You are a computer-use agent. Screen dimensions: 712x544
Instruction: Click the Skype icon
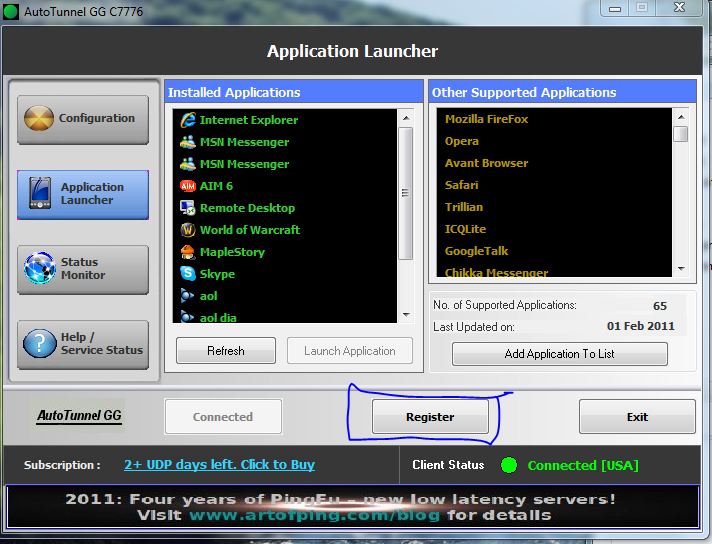(x=188, y=273)
